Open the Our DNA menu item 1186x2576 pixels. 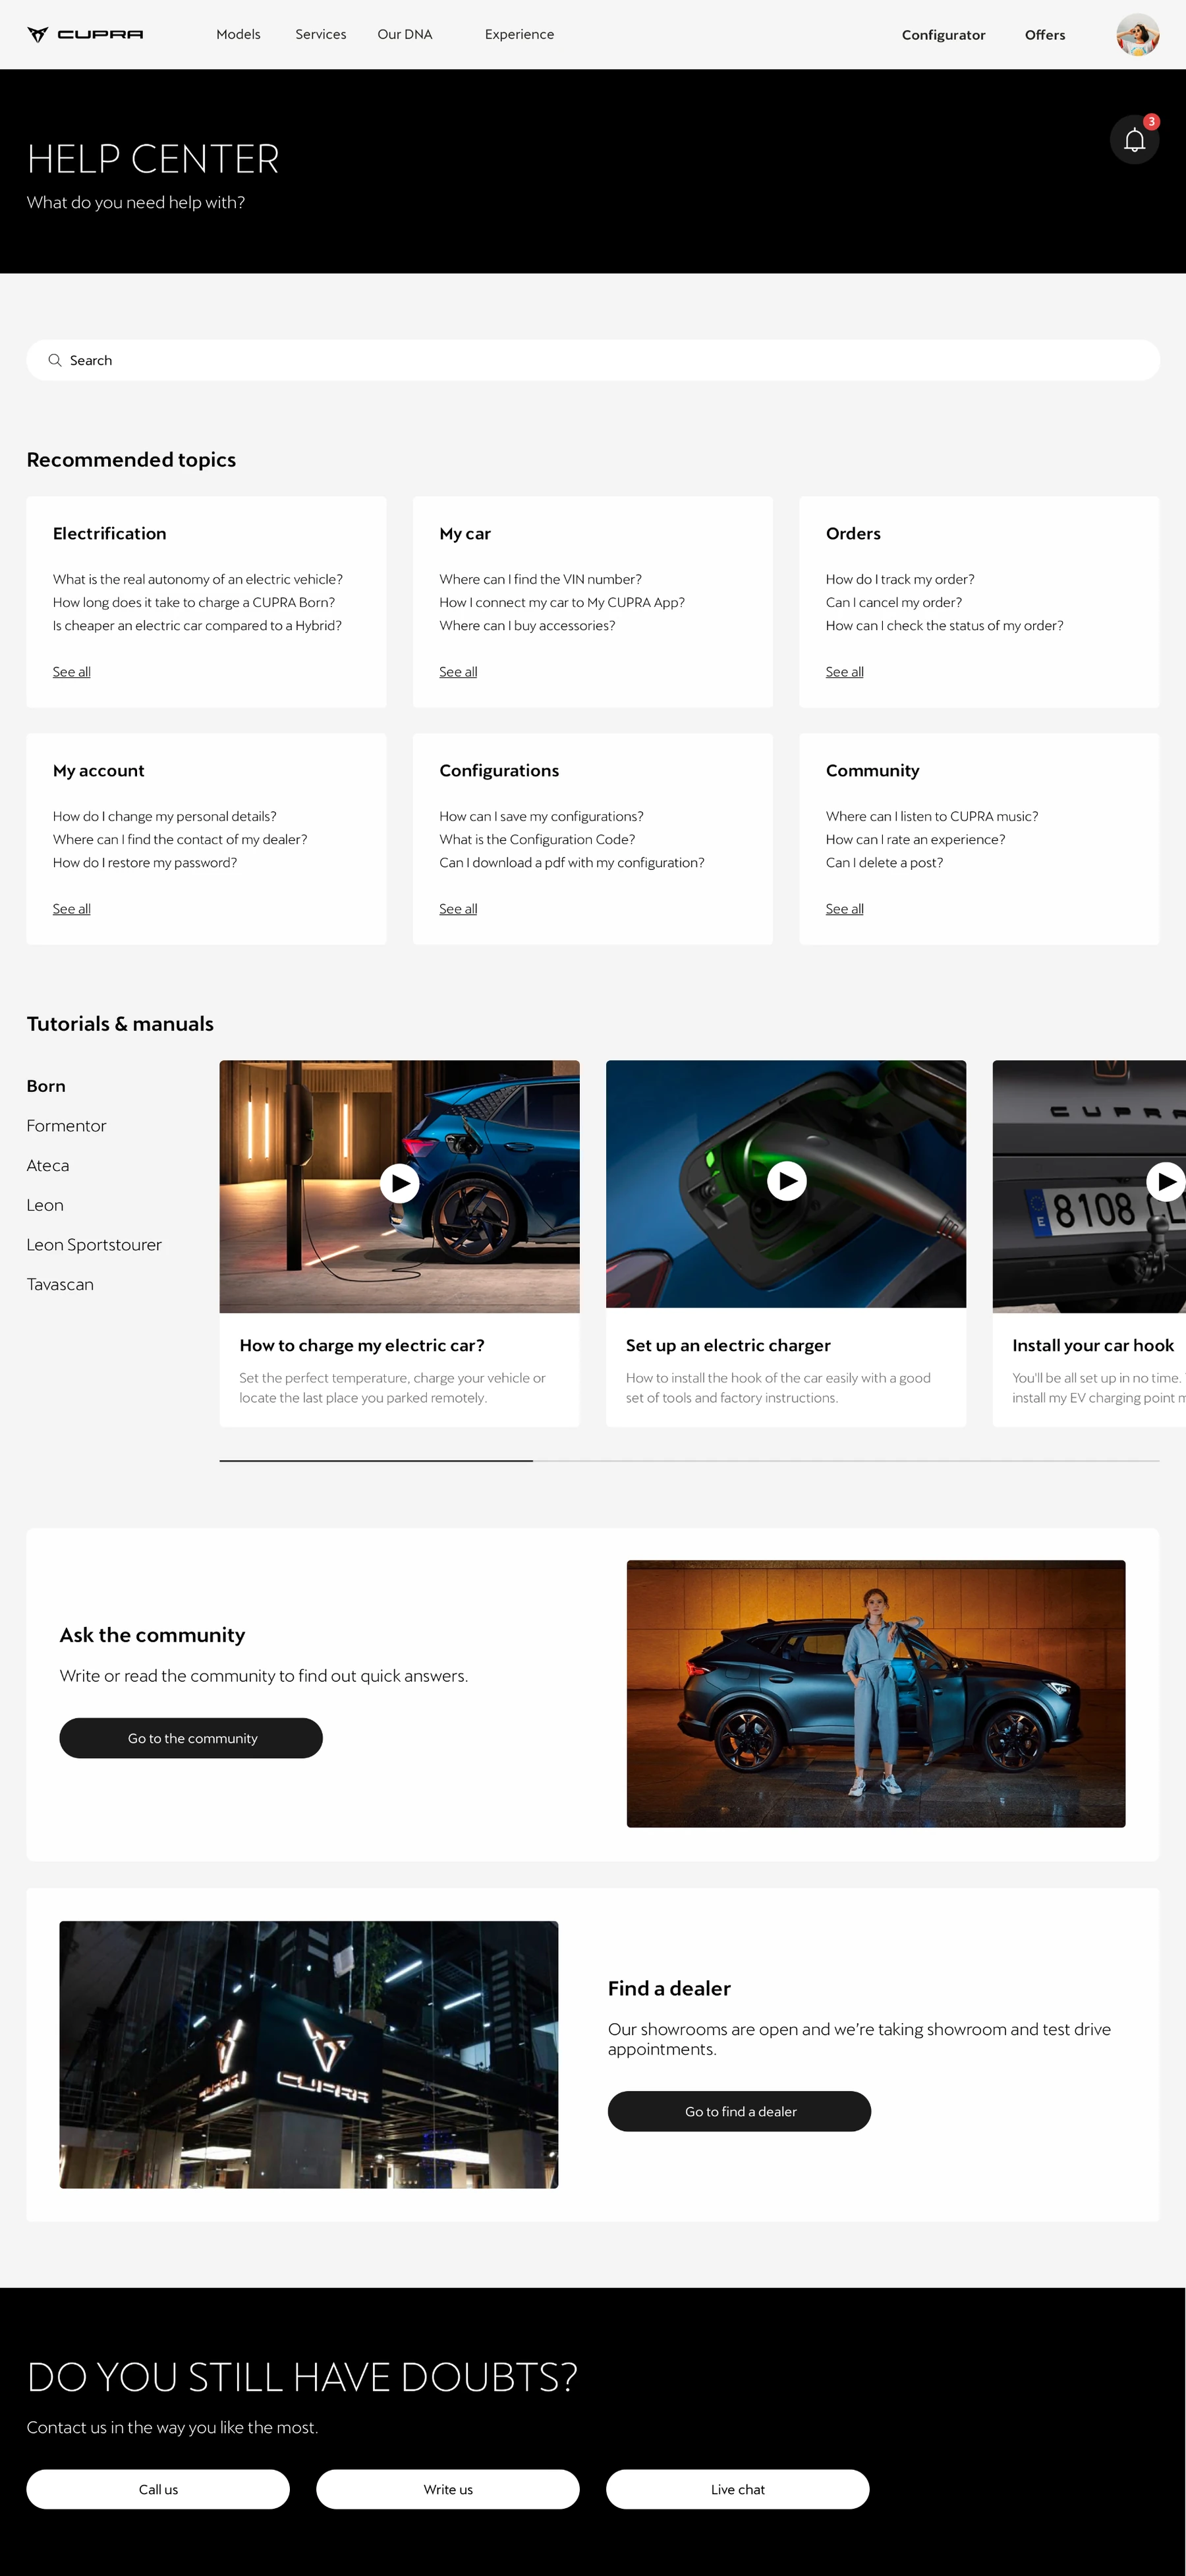tap(405, 34)
